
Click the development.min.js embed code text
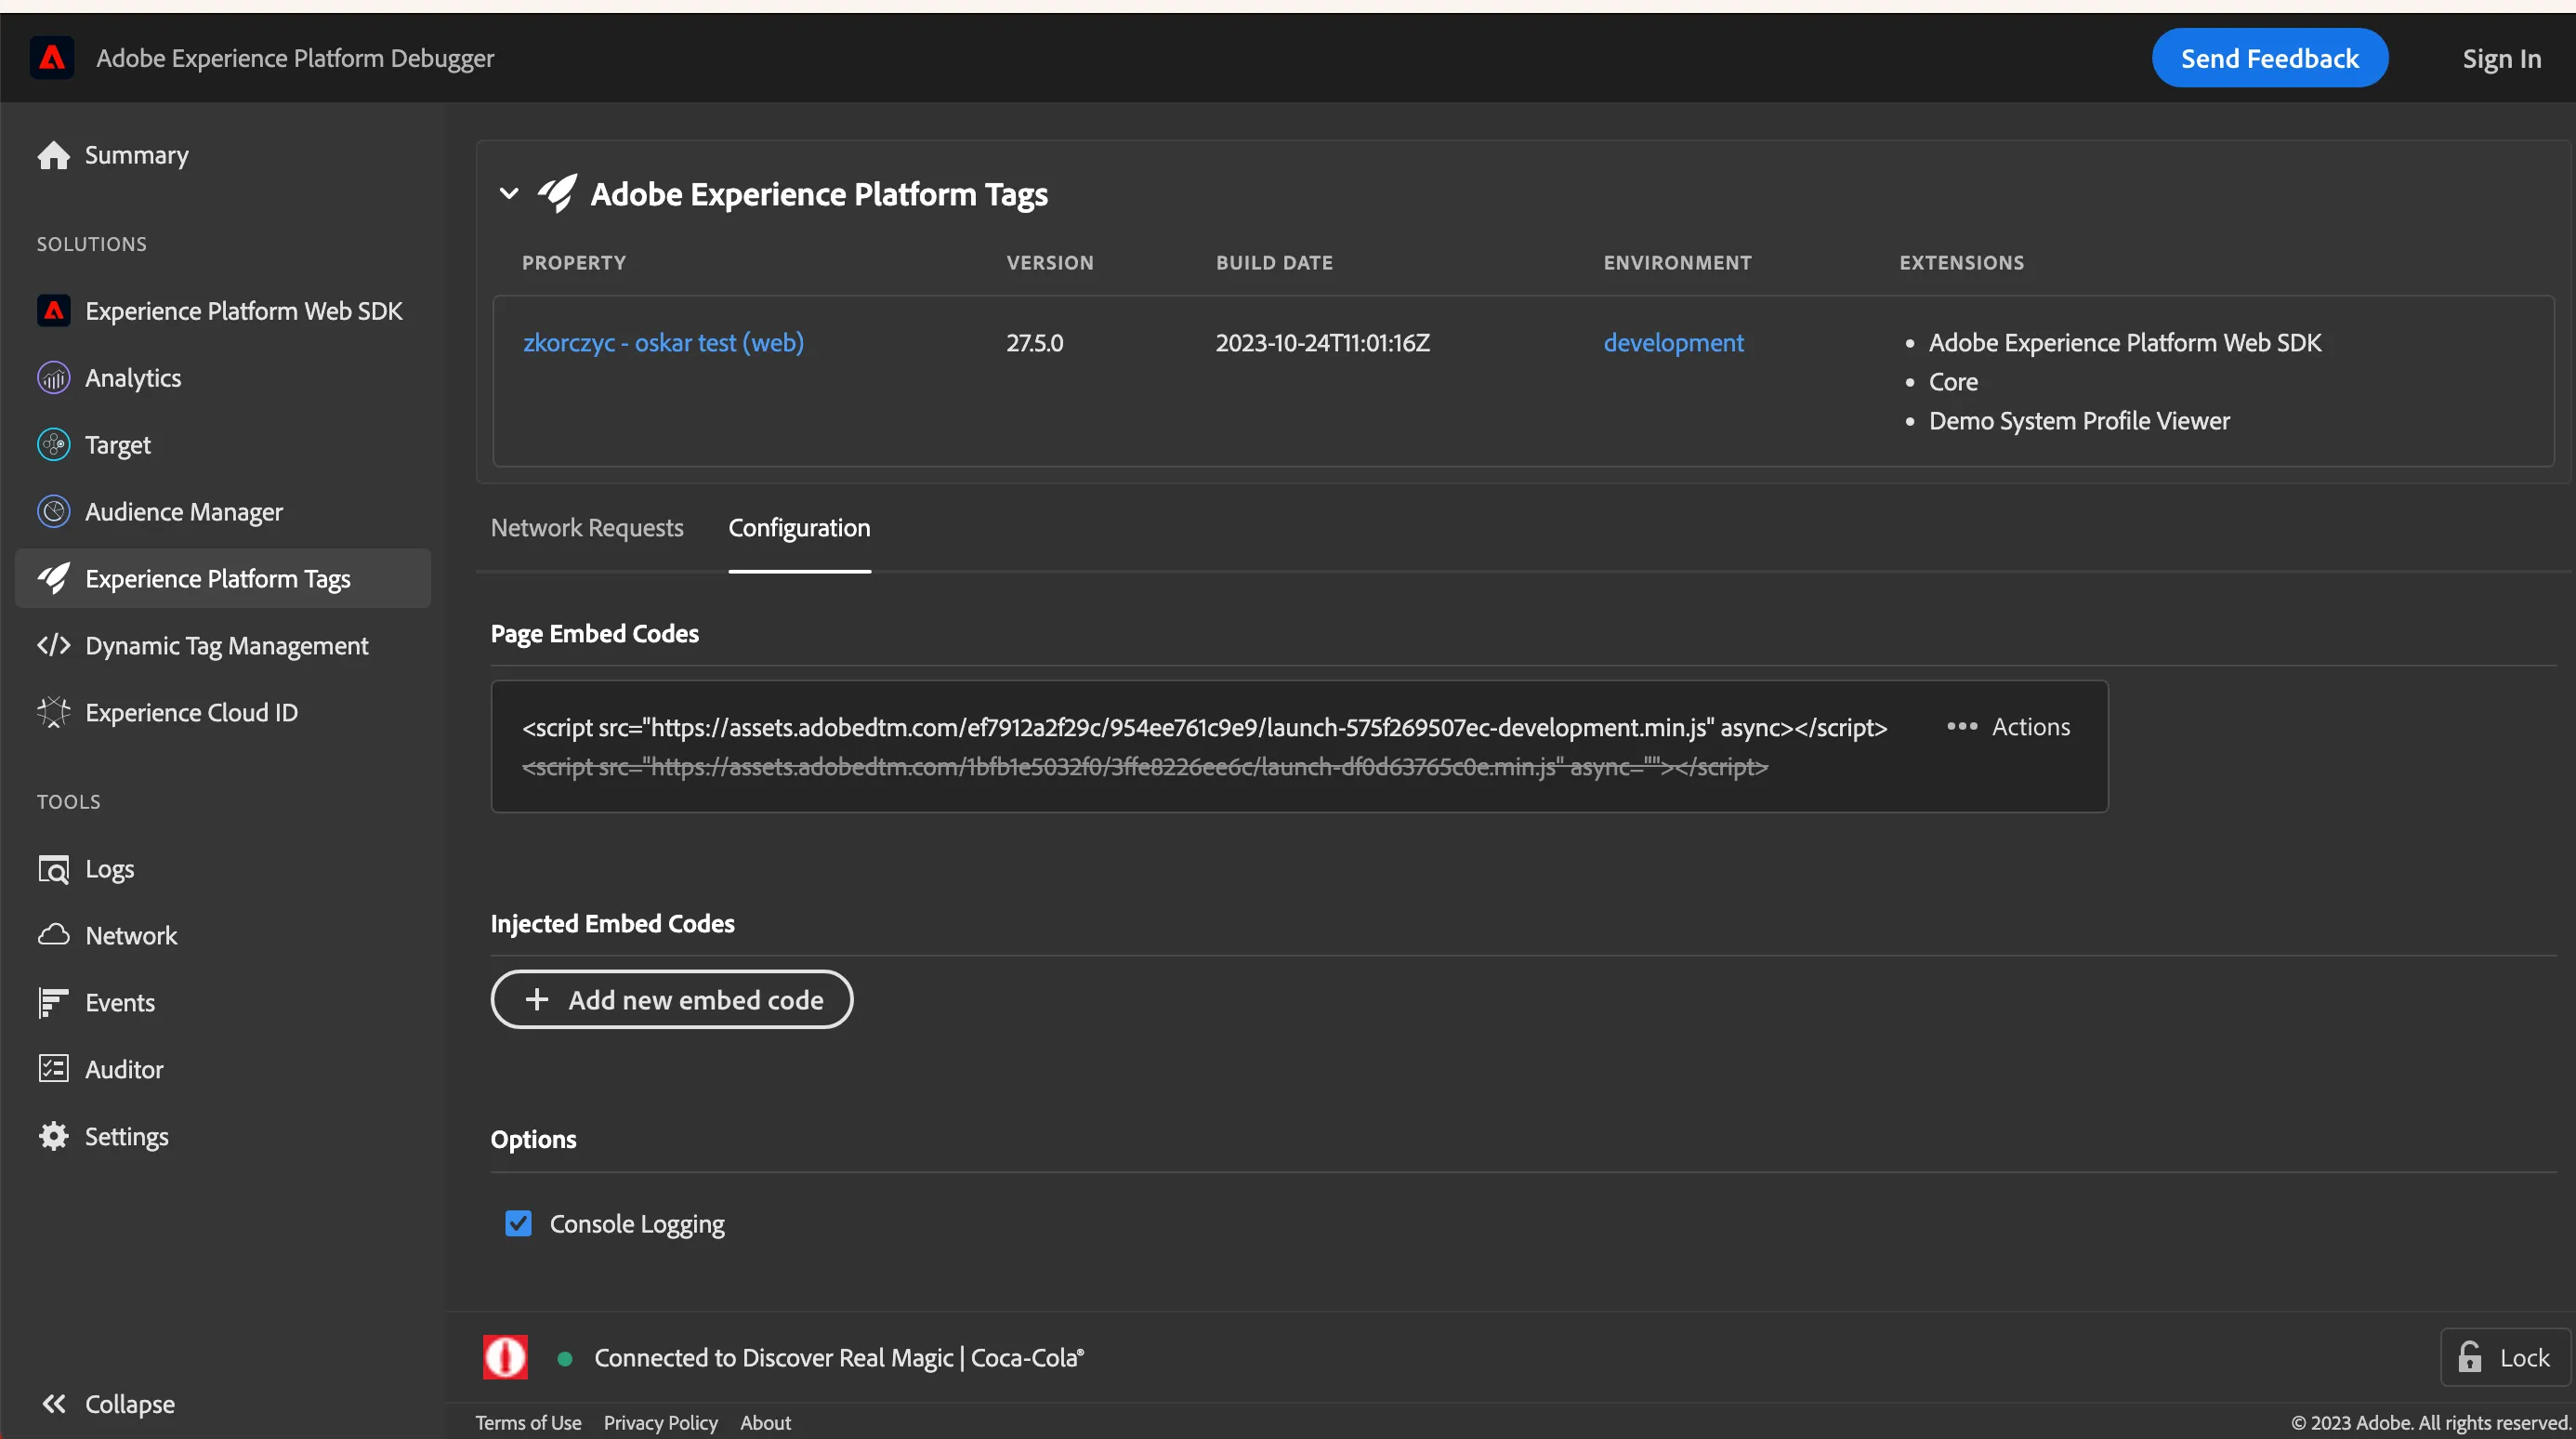tap(1205, 727)
